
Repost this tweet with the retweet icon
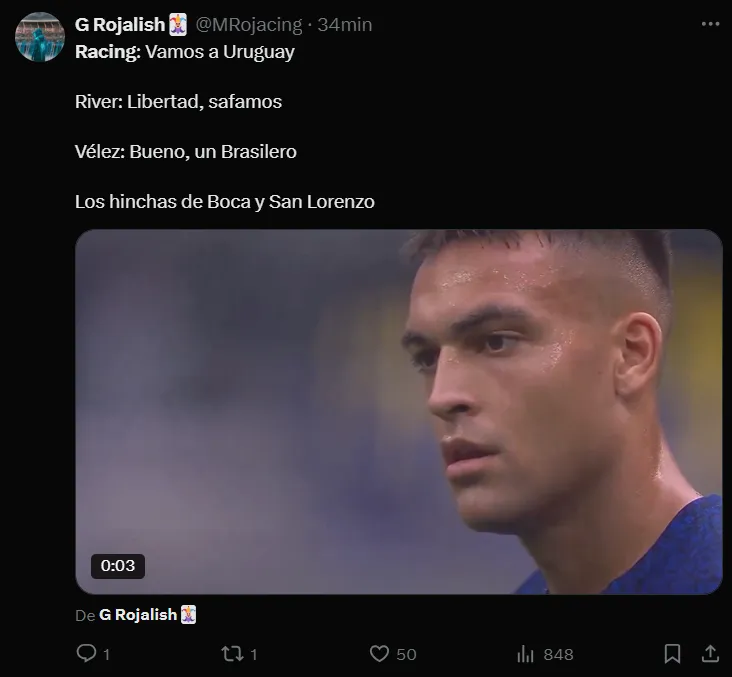231,654
